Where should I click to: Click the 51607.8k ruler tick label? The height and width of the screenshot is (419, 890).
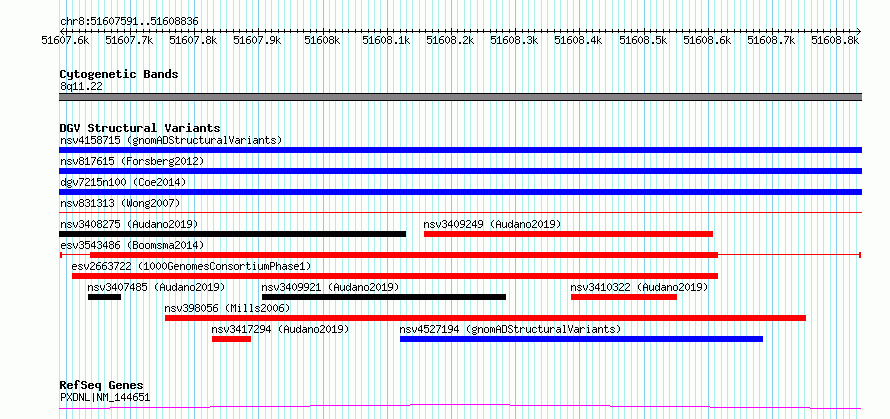(x=194, y=40)
